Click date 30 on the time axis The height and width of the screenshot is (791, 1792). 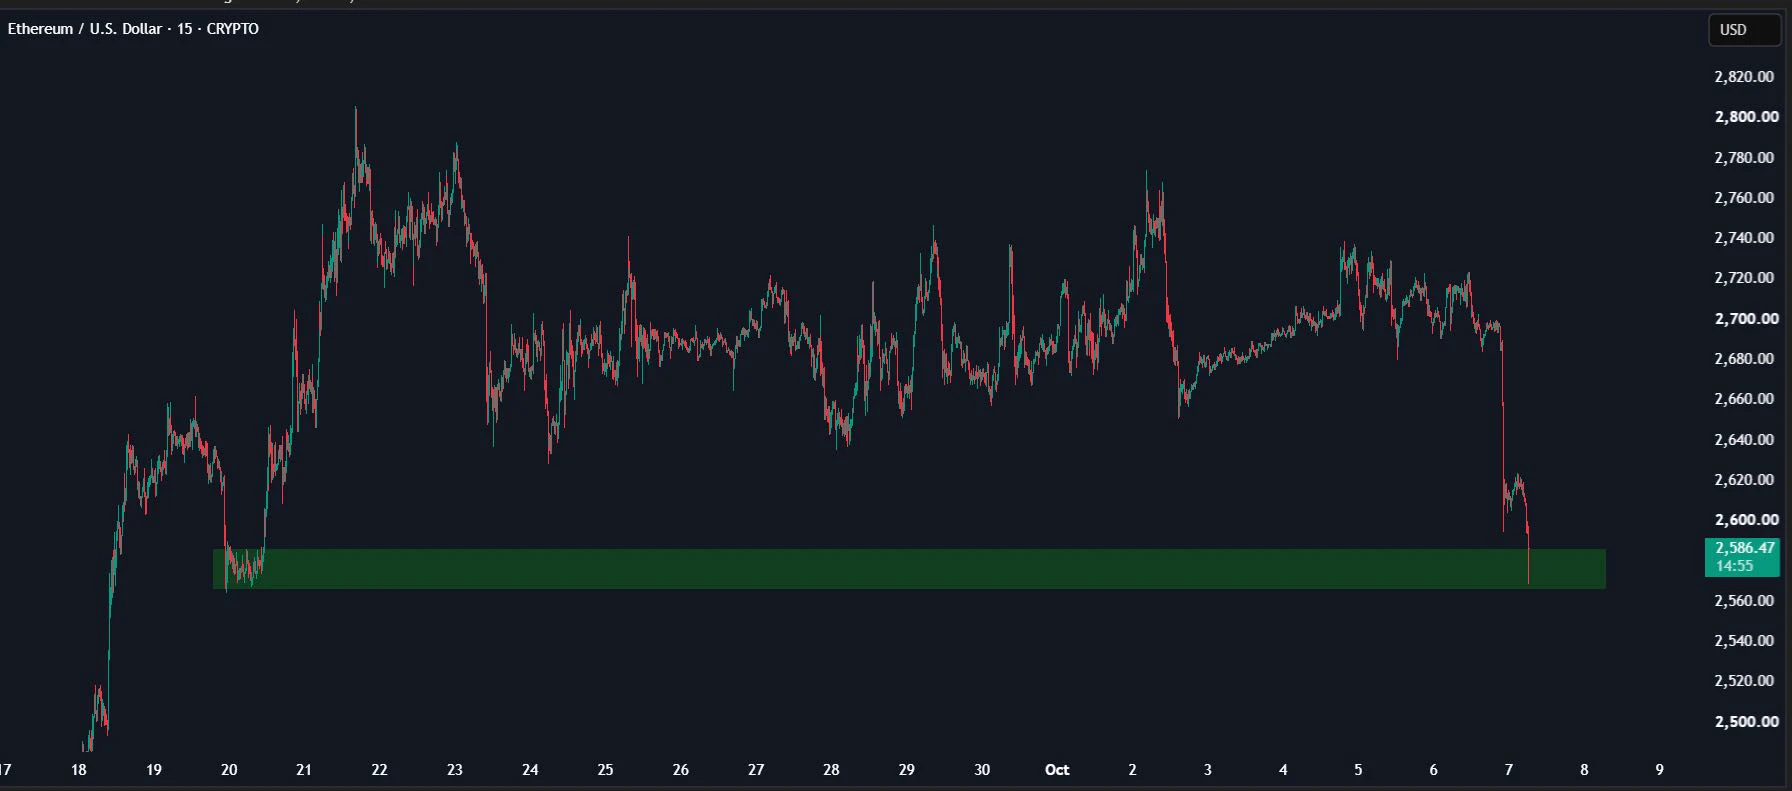click(x=982, y=770)
